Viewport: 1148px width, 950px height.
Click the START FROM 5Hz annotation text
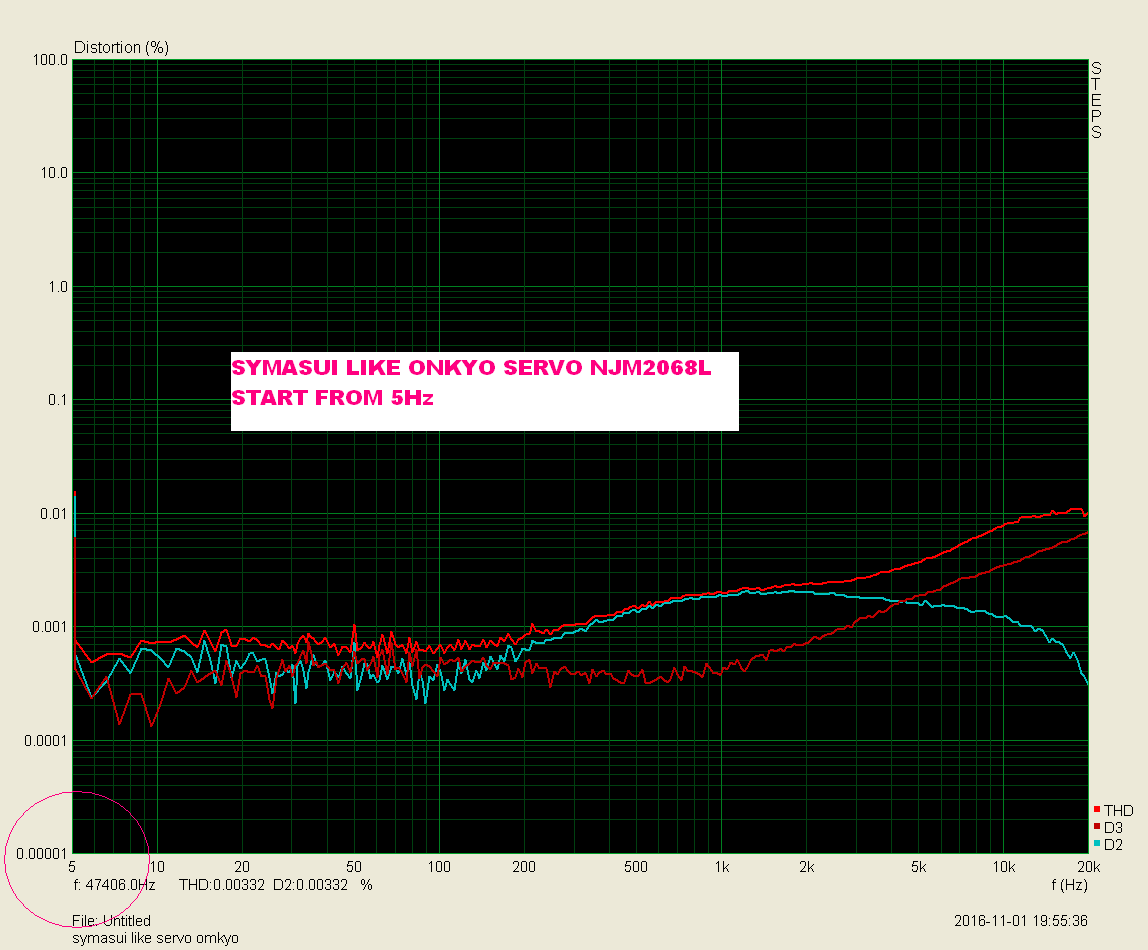point(332,397)
